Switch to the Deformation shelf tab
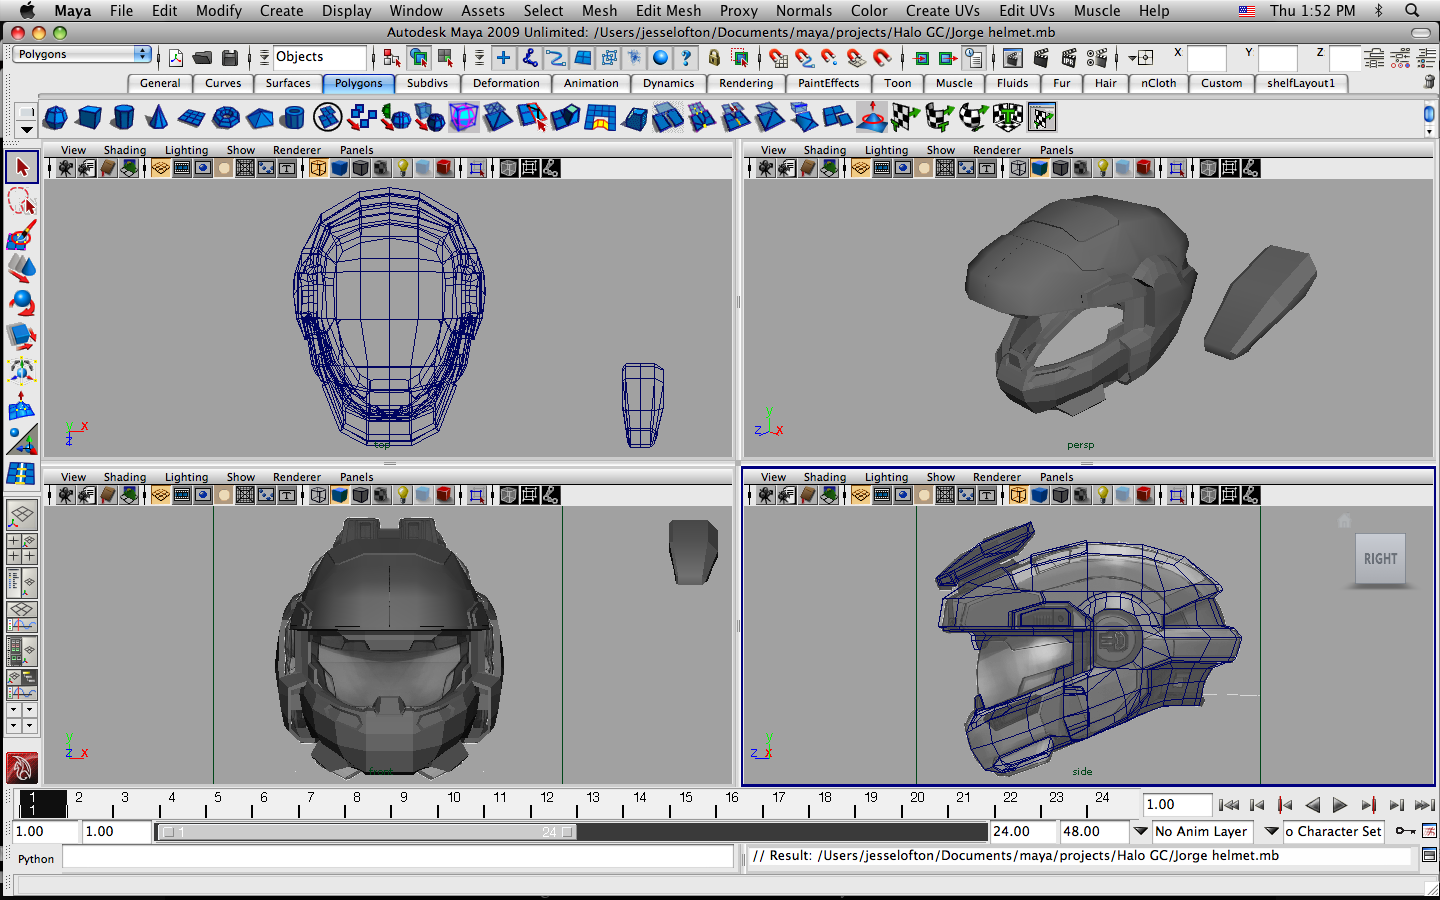1440x900 pixels. coord(506,83)
